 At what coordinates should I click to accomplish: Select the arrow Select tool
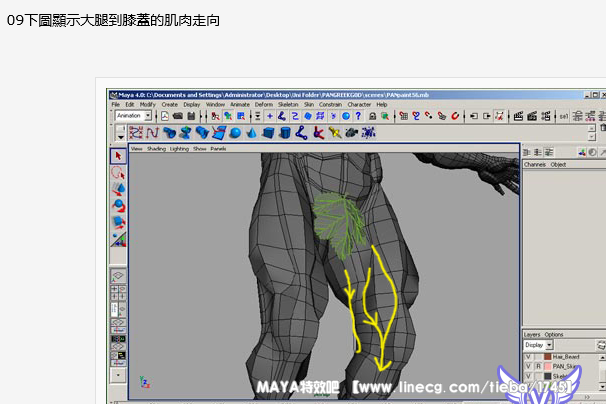118,156
